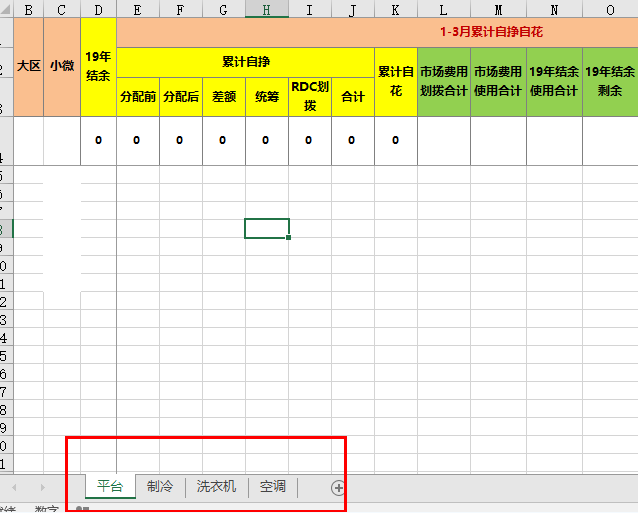Click the 合计 header cell
This screenshot has height=513, width=638.
pos(353,97)
